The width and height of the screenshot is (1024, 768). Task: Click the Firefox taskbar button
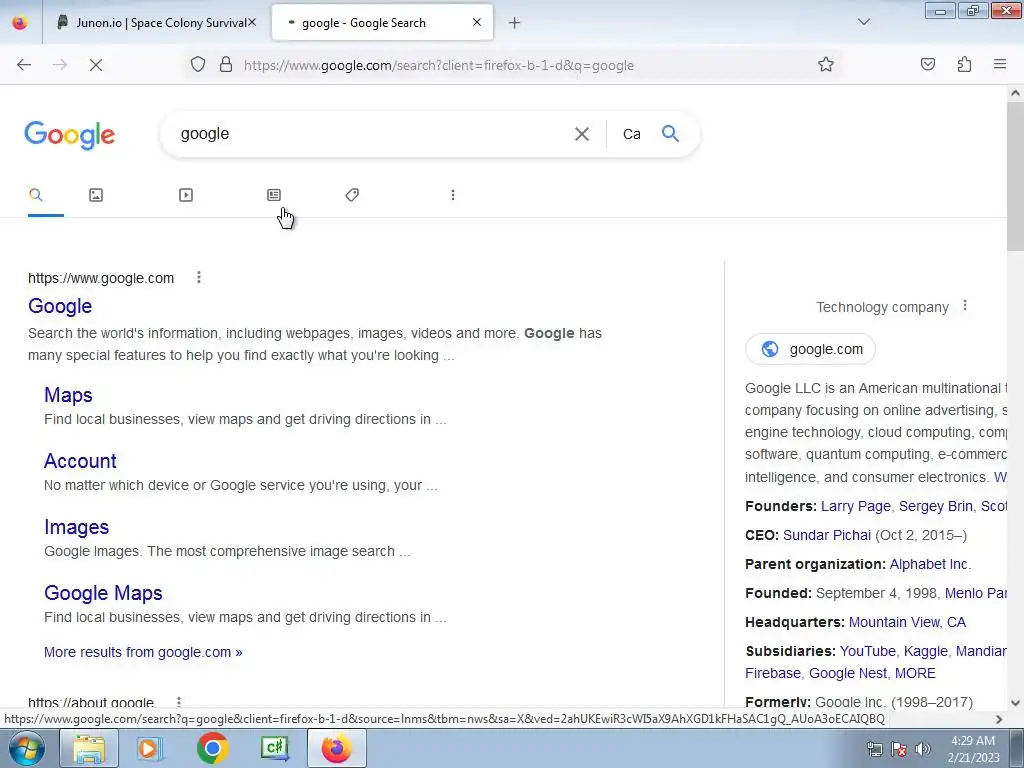[336, 748]
